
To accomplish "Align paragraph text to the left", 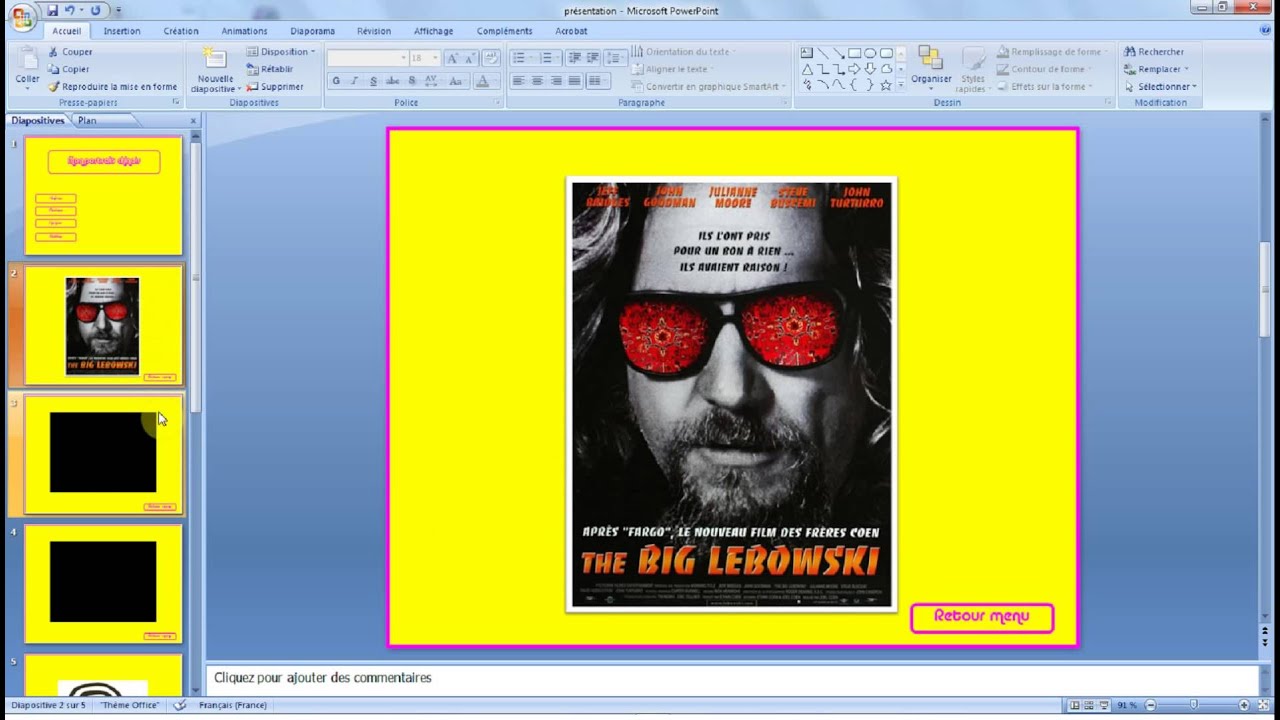I will [519, 81].
